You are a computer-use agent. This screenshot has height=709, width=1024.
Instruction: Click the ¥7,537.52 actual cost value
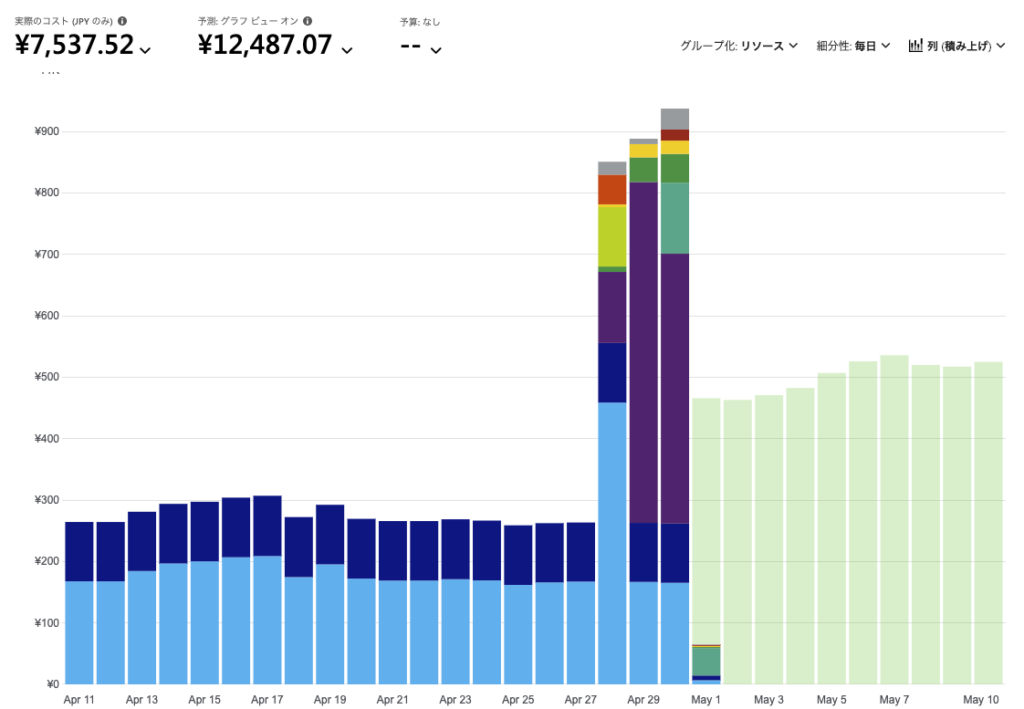tap(75, 44)
